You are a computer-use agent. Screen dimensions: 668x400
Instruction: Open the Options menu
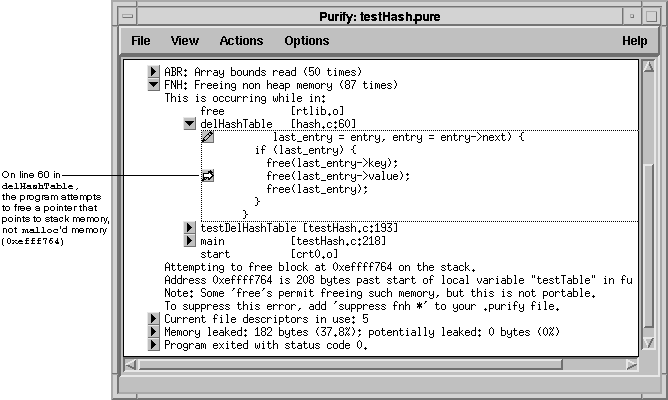pyautogui.click(x=307, y=41)
